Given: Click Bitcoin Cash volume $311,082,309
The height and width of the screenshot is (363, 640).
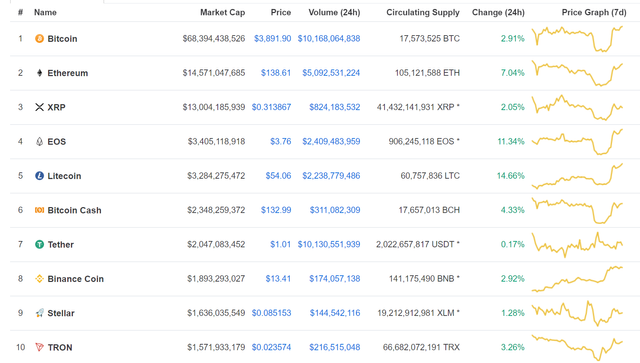Looking at the screenshot, I should [335, 210].
